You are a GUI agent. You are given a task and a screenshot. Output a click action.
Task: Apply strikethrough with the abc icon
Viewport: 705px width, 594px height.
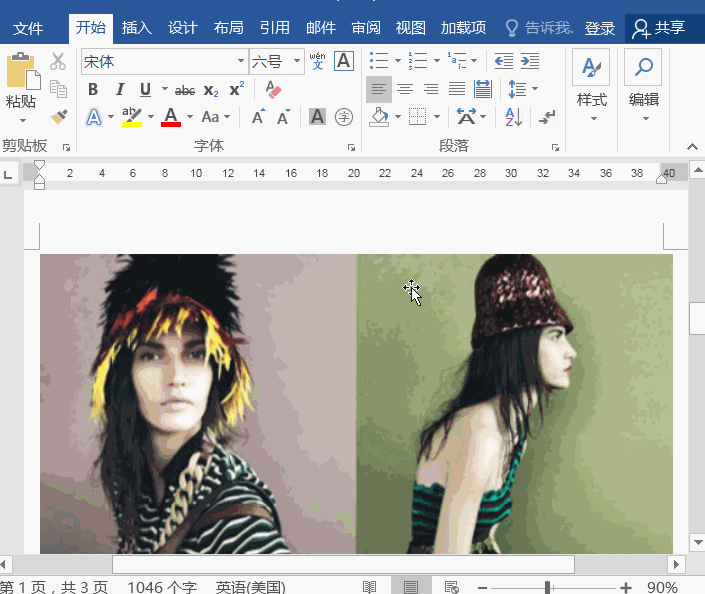pos(184,90)
